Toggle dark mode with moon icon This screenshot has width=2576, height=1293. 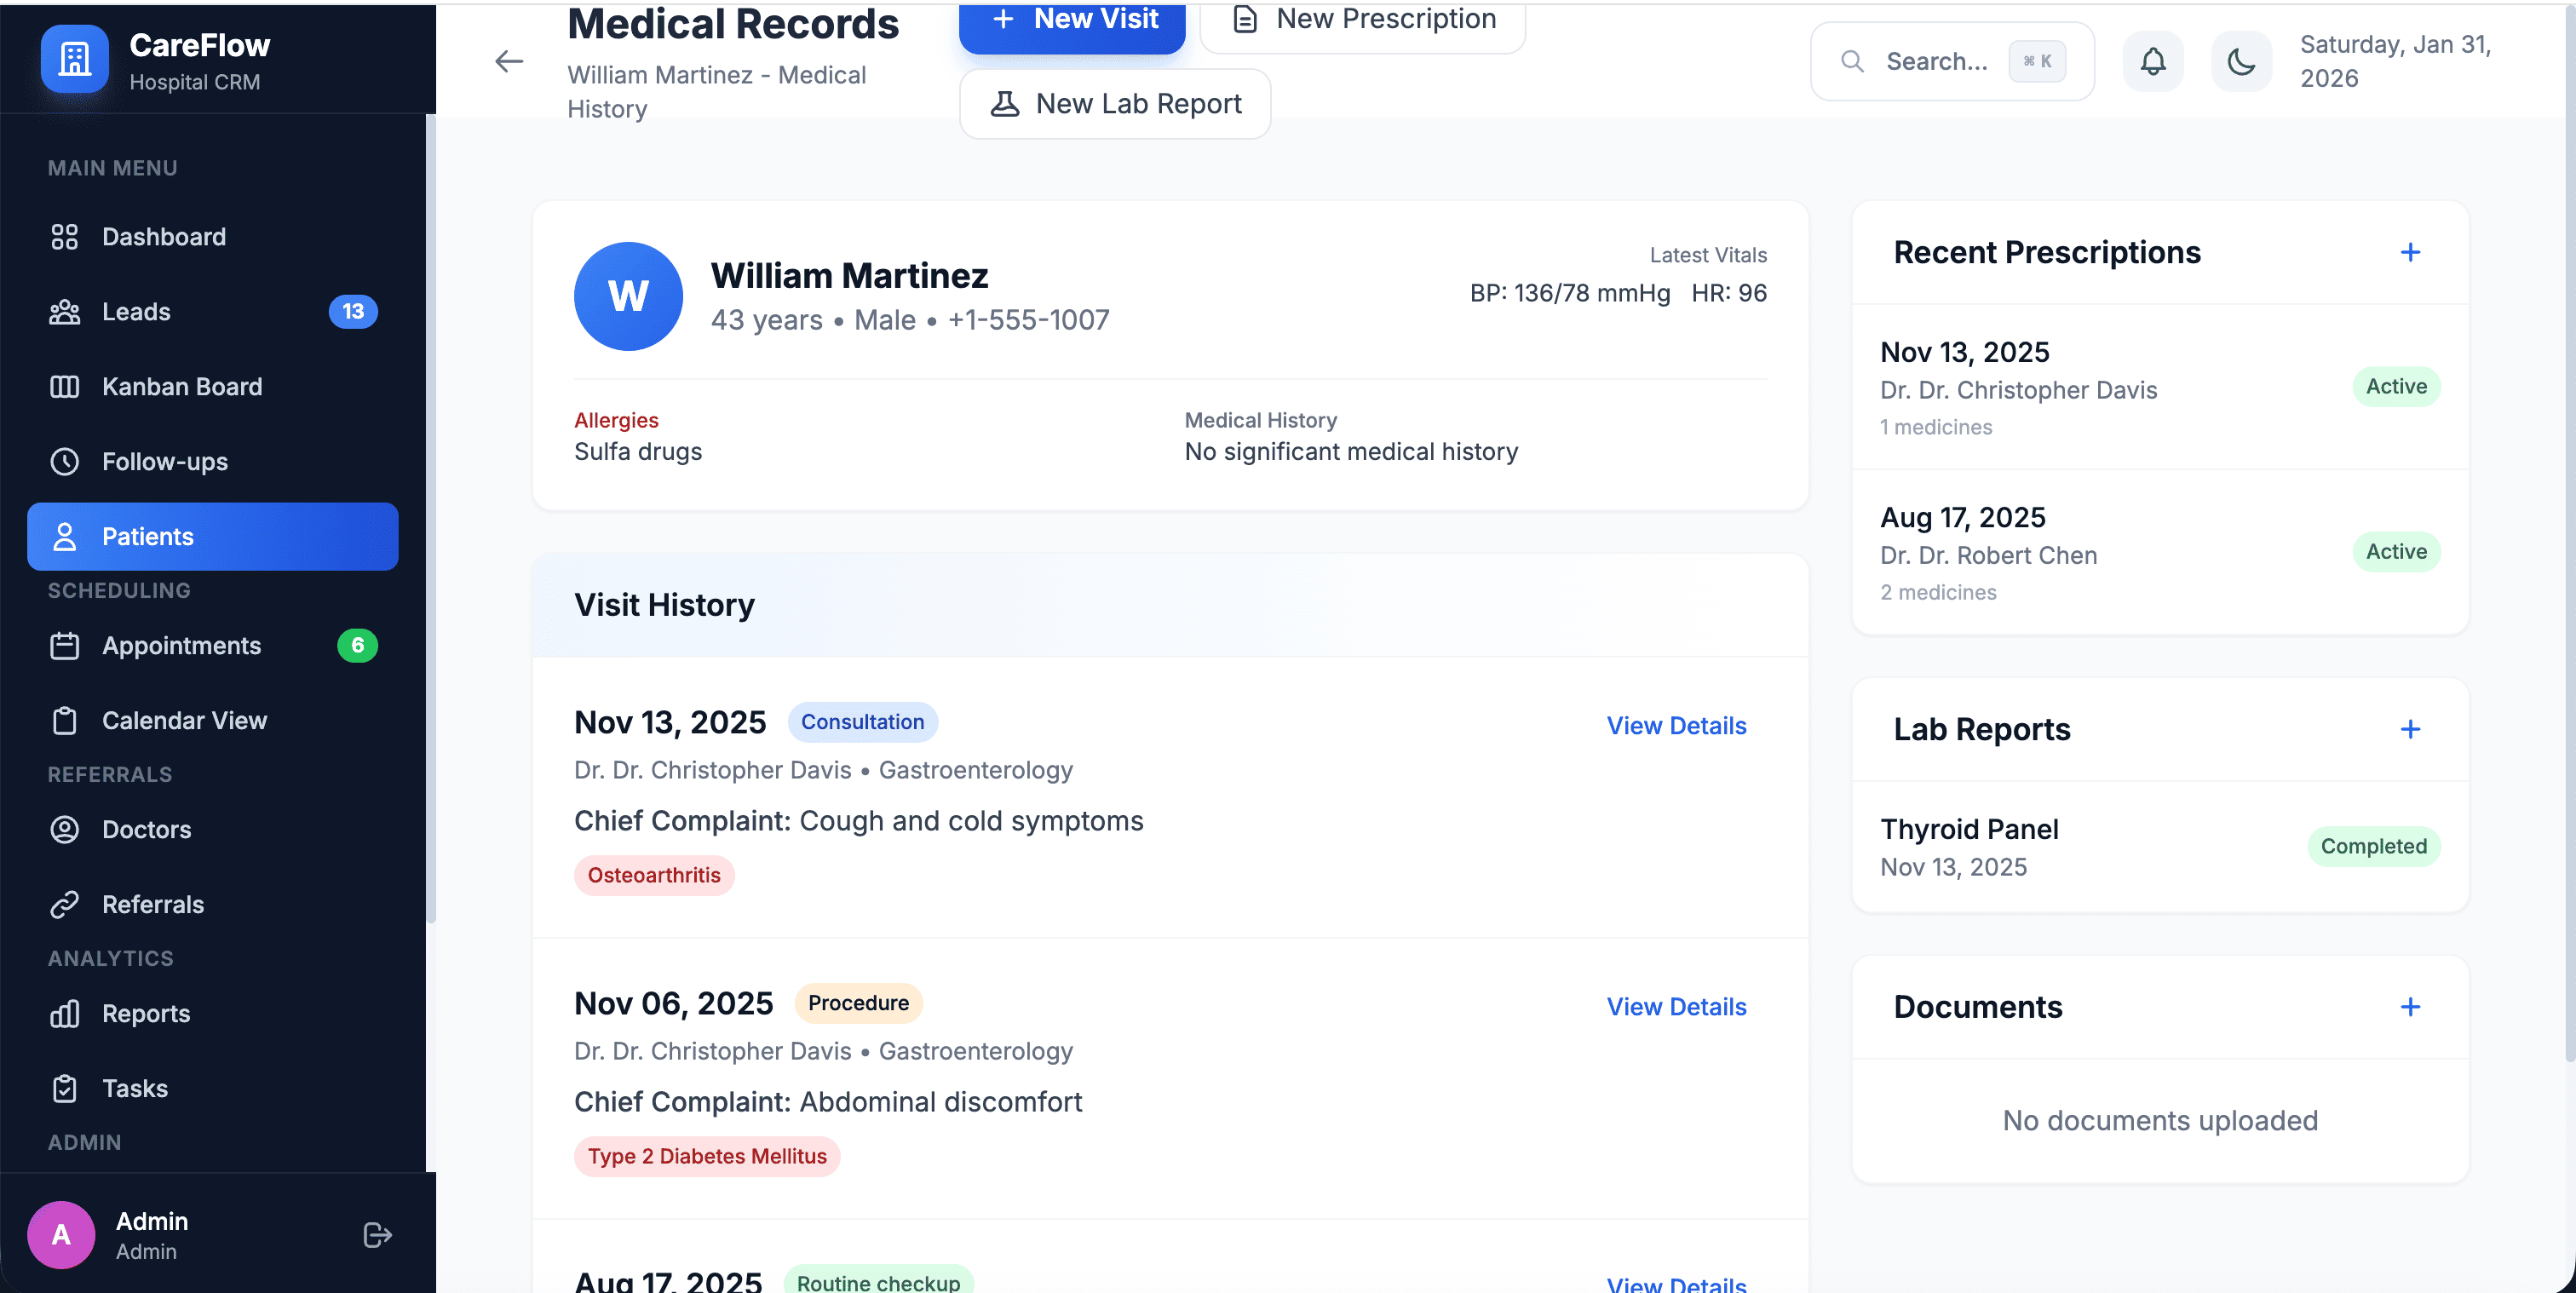tap(2240, 62)
